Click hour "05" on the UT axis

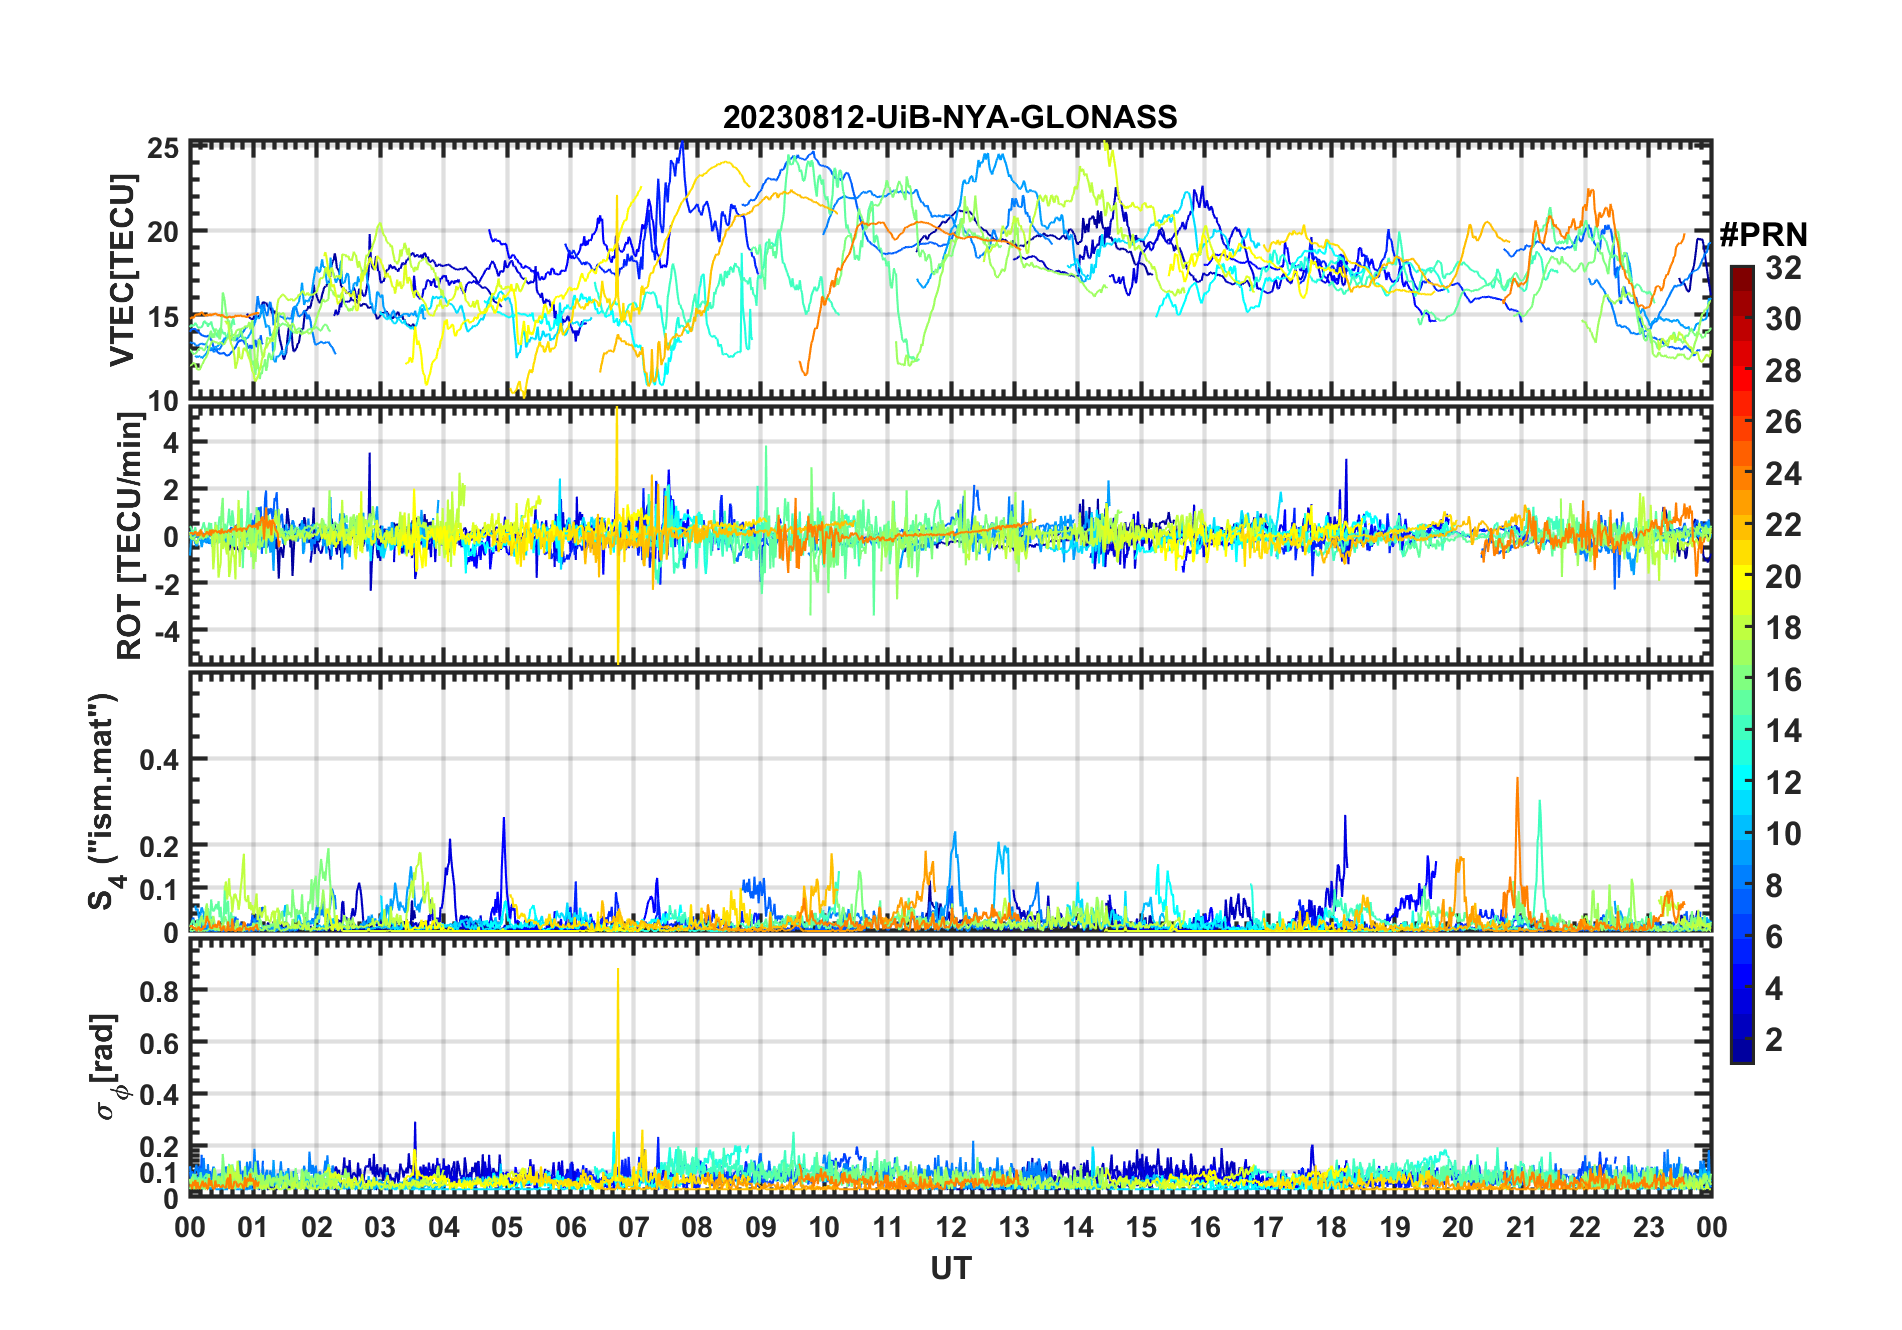tap(507, 1227)
